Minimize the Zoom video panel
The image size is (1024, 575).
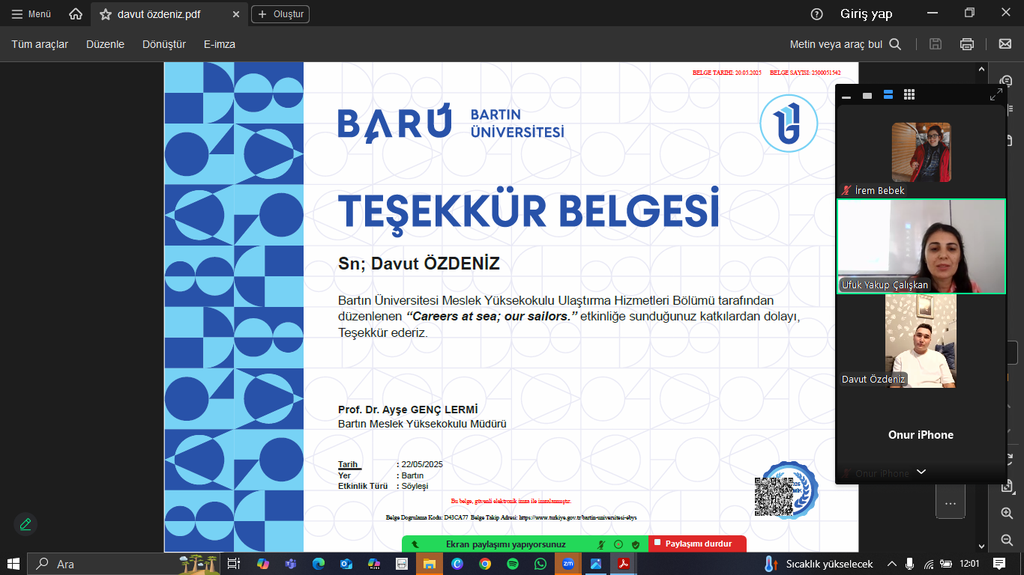pyautogui.click(x=846, y=95)
